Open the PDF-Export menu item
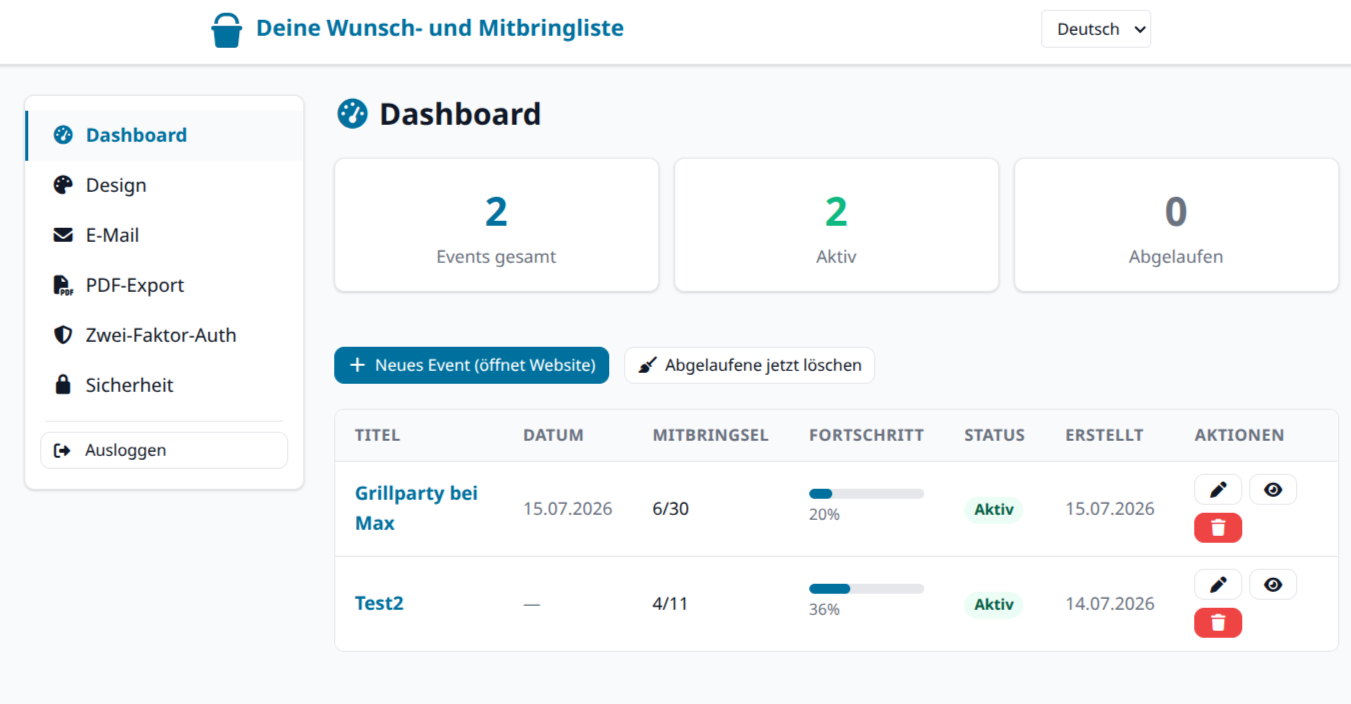The width and height of the screenshot is (1351, 704). coord(165,285)
